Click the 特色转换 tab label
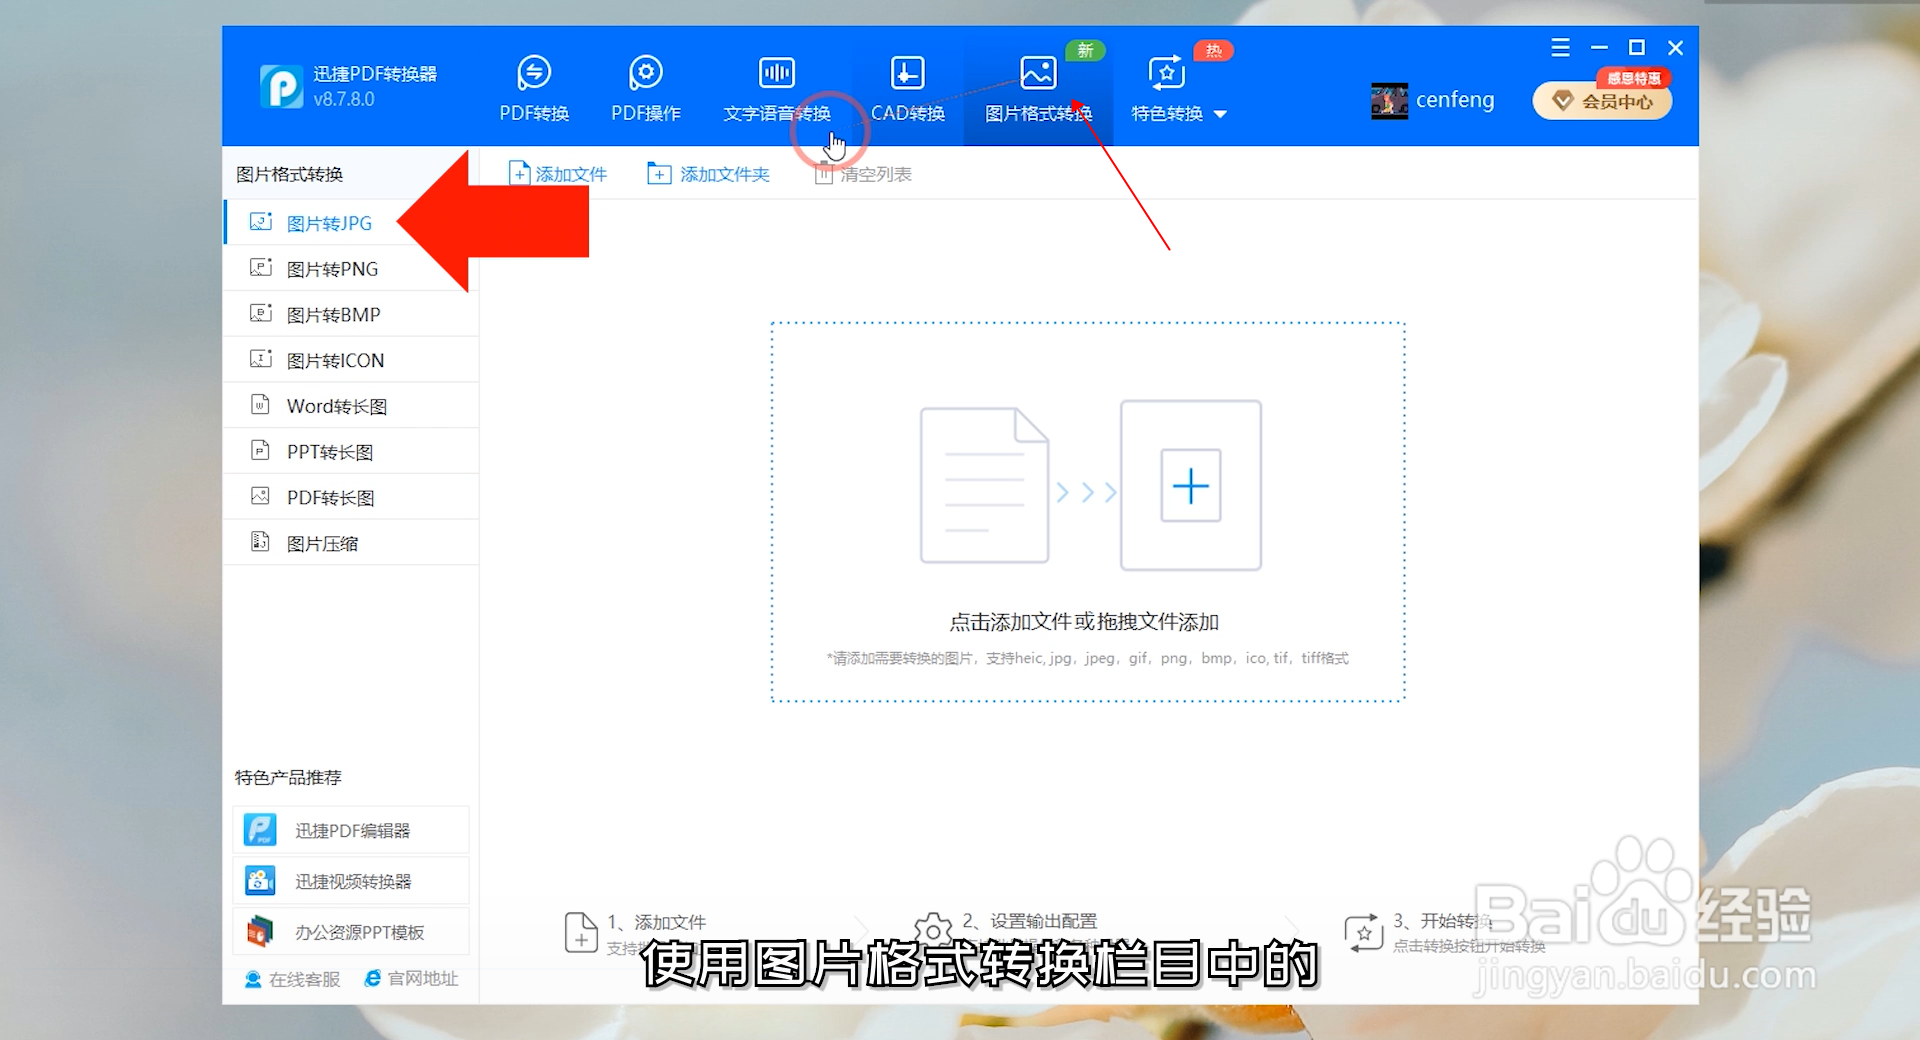 click(1167, 114)
